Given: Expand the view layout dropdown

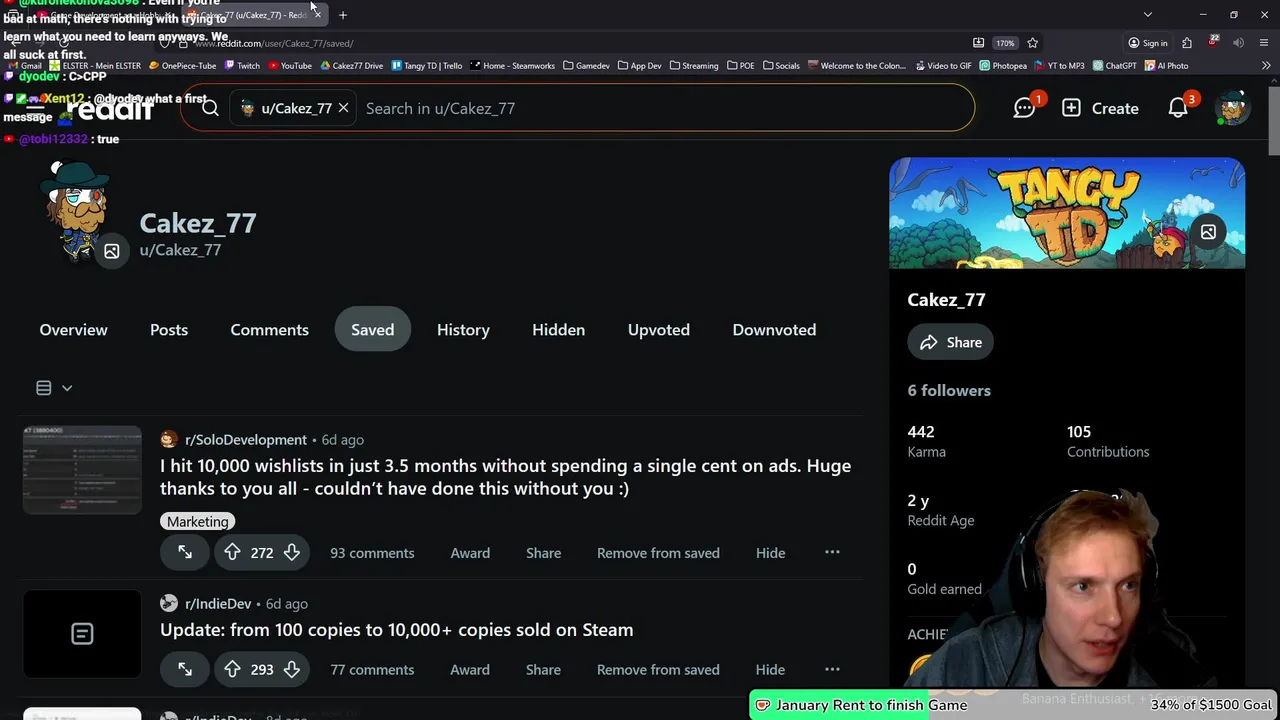Looking at the screenshot, I should pyautogui.click(x=54, y=388).
